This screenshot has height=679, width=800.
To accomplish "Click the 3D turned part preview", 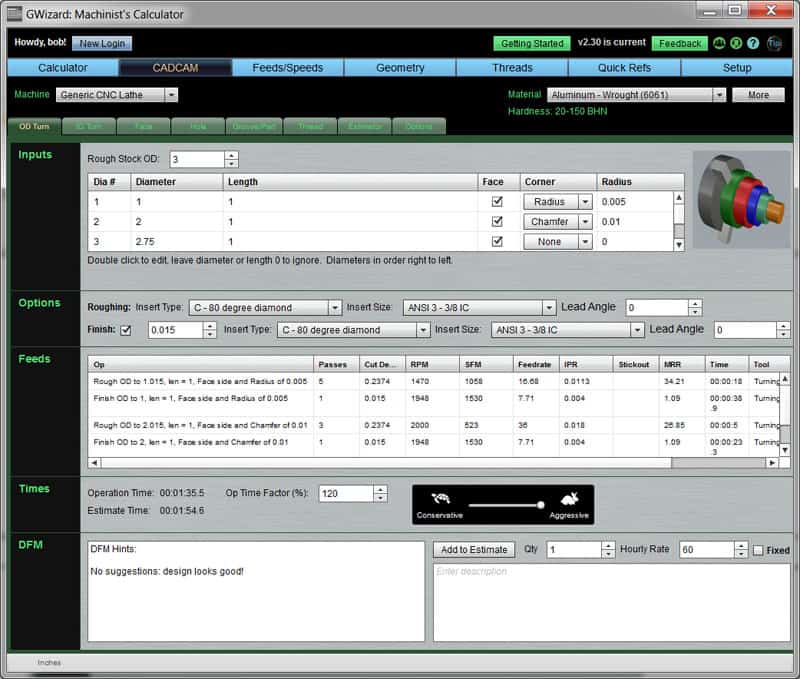I will tap(740, 199).
